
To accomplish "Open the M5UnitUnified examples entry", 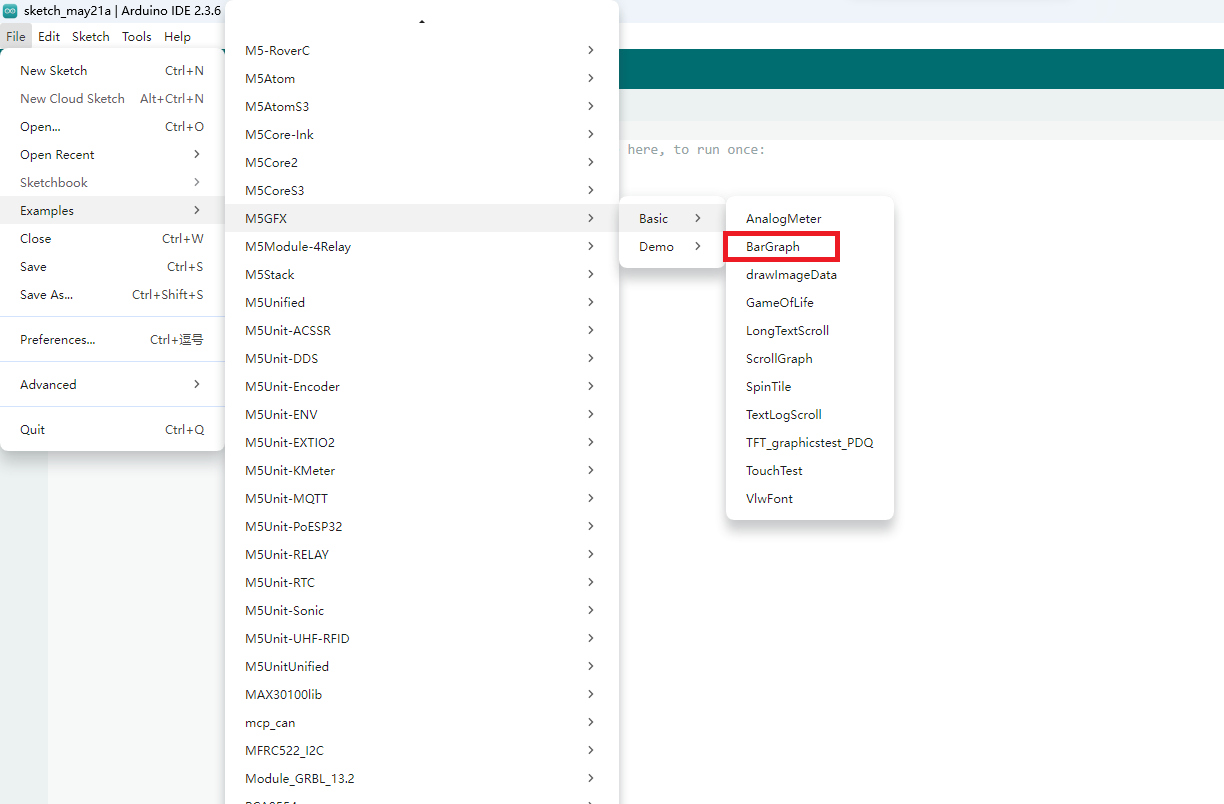I will [422, 667].
